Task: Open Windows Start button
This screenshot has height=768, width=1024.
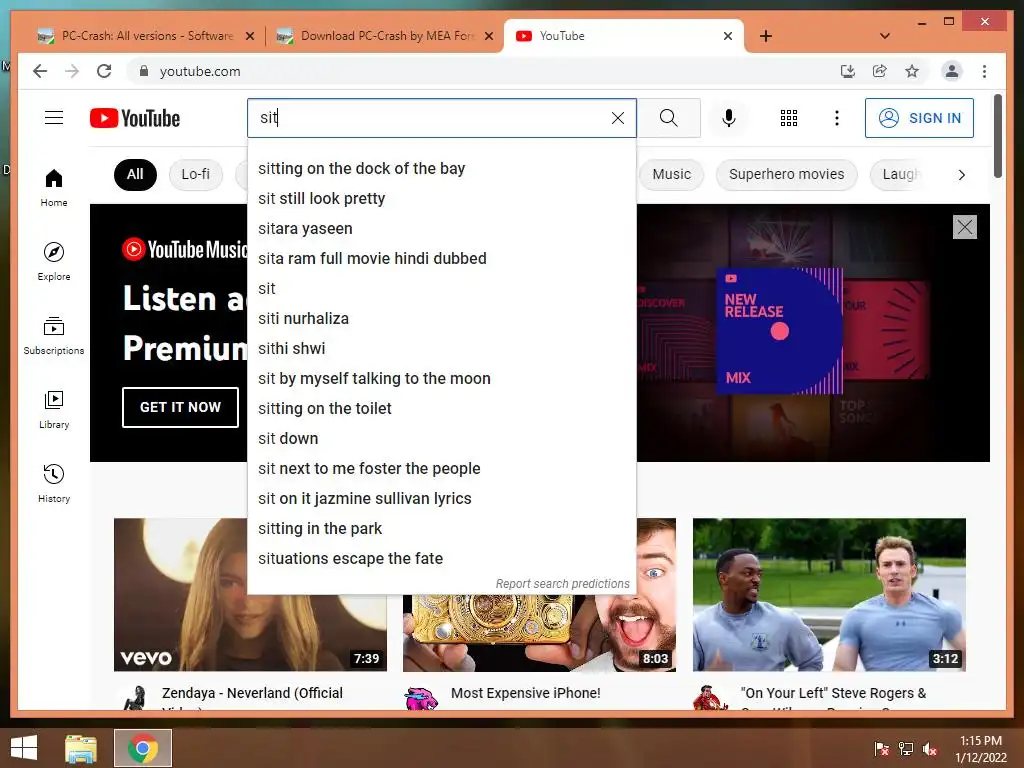Action: pos(24,748)
